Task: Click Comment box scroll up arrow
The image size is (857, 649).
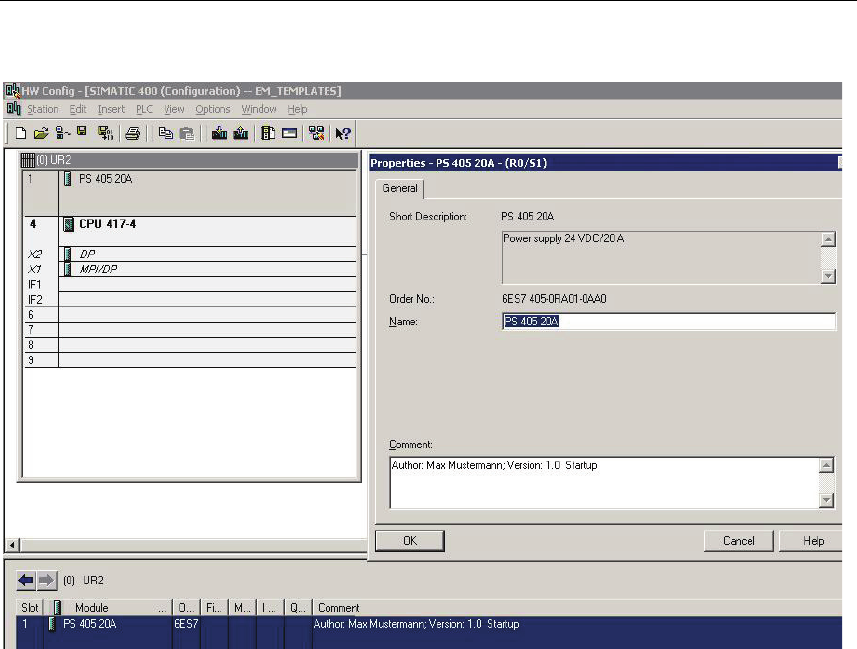Action: [x=826, y=465]
